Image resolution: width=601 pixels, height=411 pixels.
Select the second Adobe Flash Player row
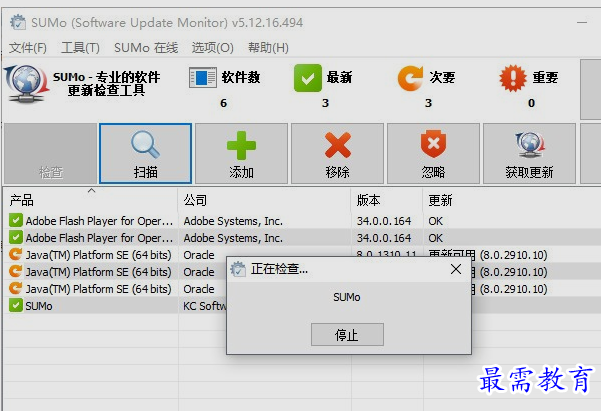click(x=302, y=238)
